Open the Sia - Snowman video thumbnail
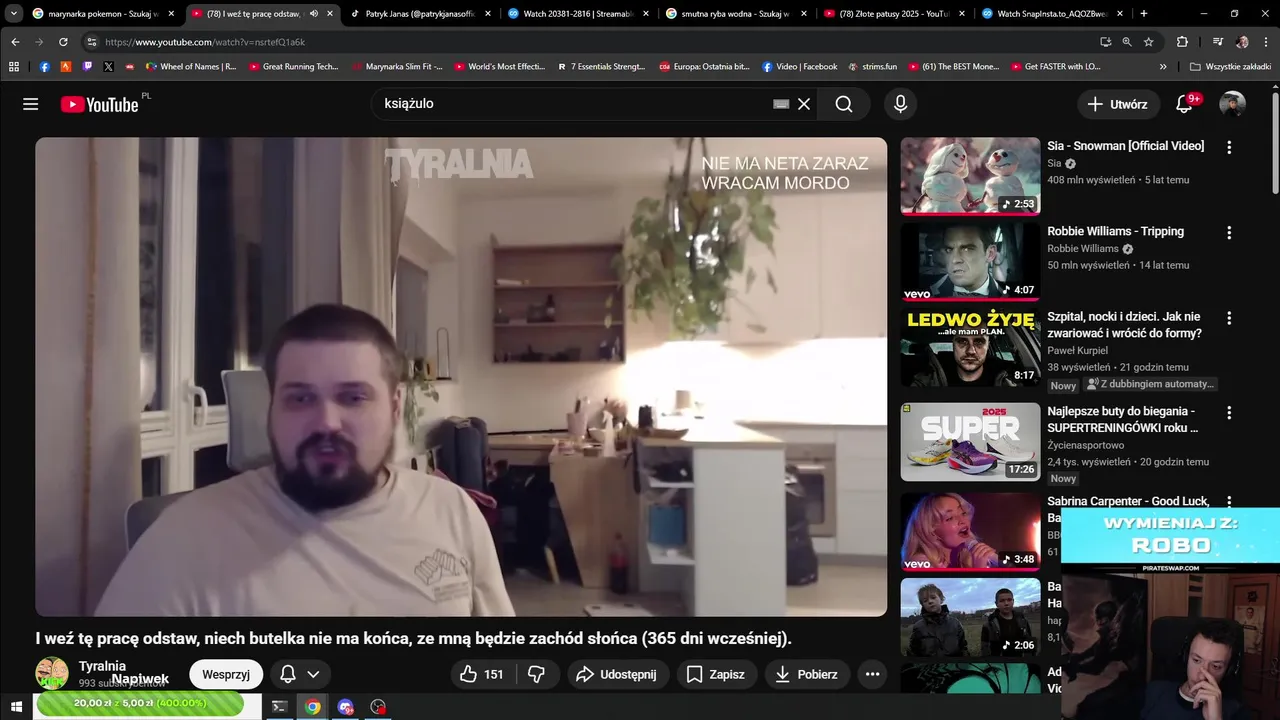1280x720 pixels. [970, 176]
